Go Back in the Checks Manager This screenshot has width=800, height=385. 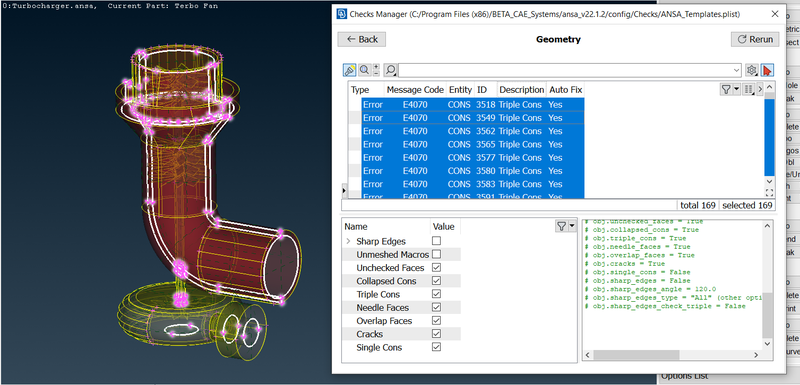click(x=362, y=39)
